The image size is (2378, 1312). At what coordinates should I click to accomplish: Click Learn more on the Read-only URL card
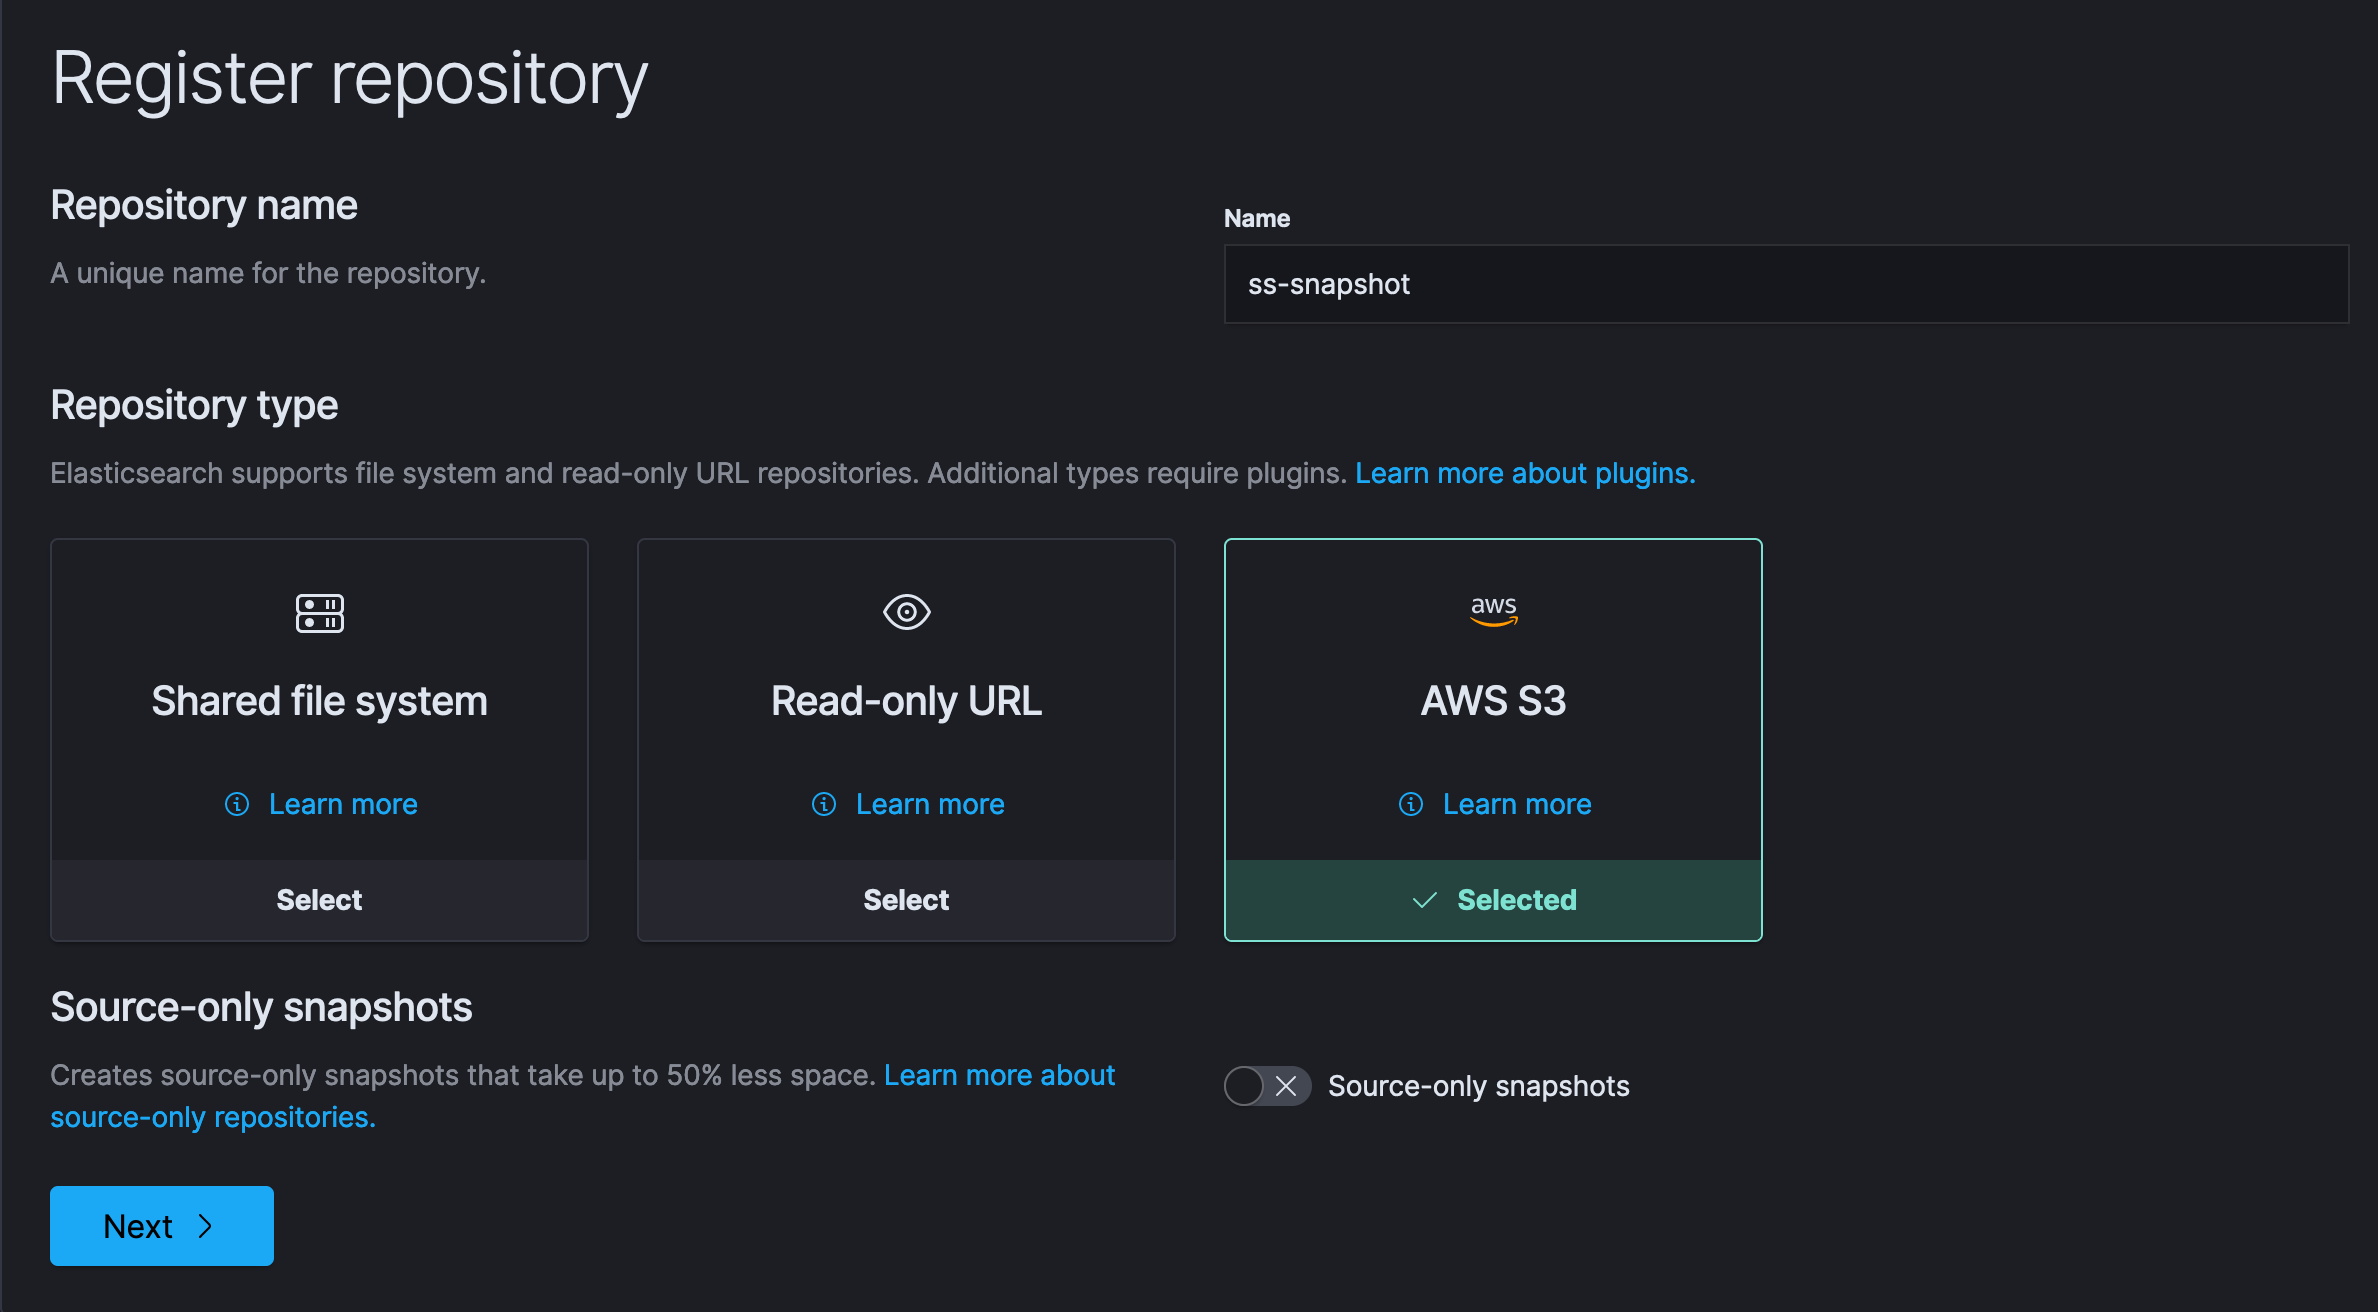pos(929,804)
